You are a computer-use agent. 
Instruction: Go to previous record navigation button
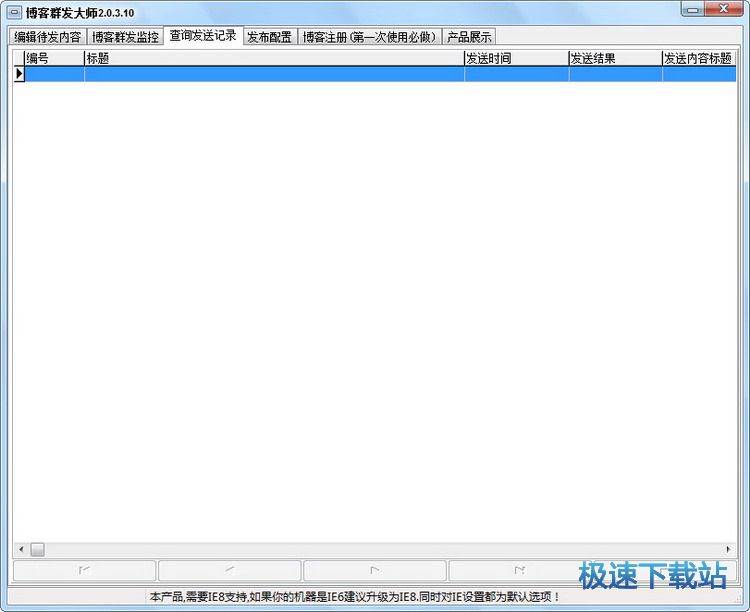pos(229,571)
